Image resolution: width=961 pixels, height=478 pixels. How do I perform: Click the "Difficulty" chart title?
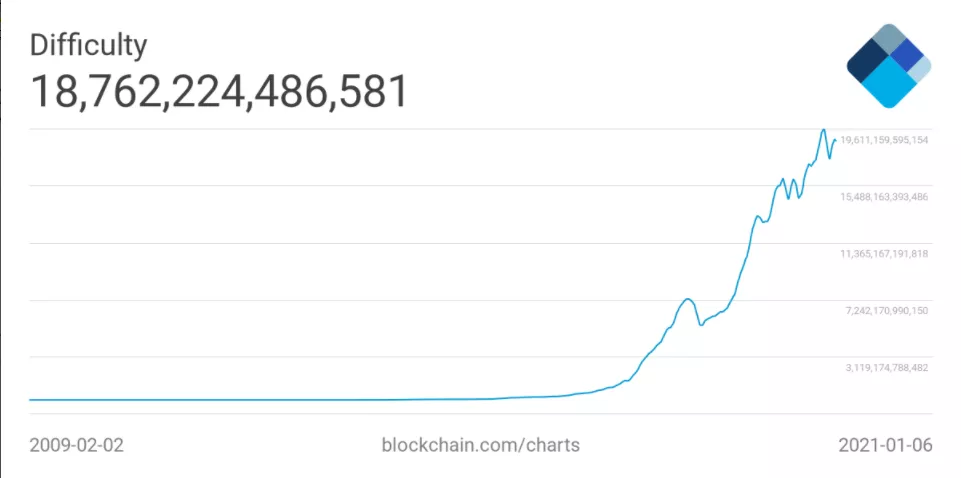pos(88,45)
